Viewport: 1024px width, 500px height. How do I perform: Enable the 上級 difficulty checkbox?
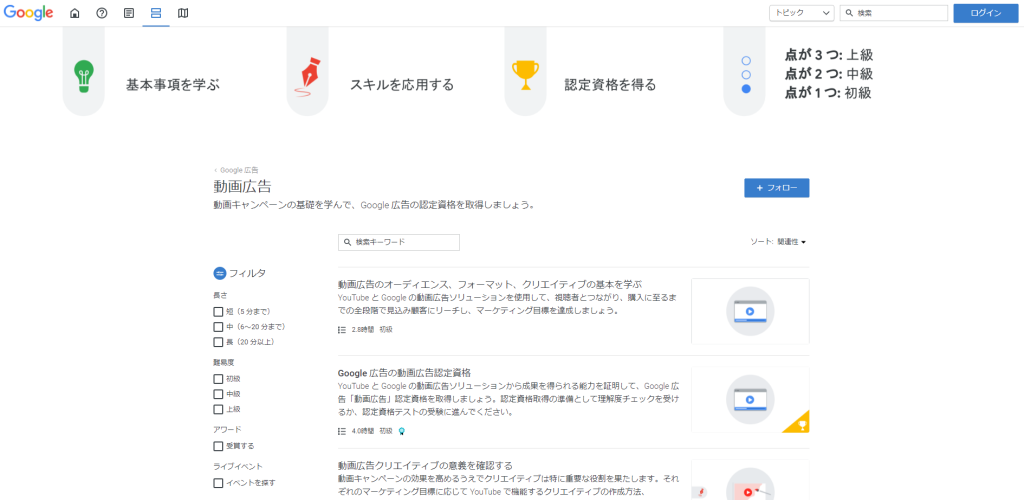(x=218, y=409)
